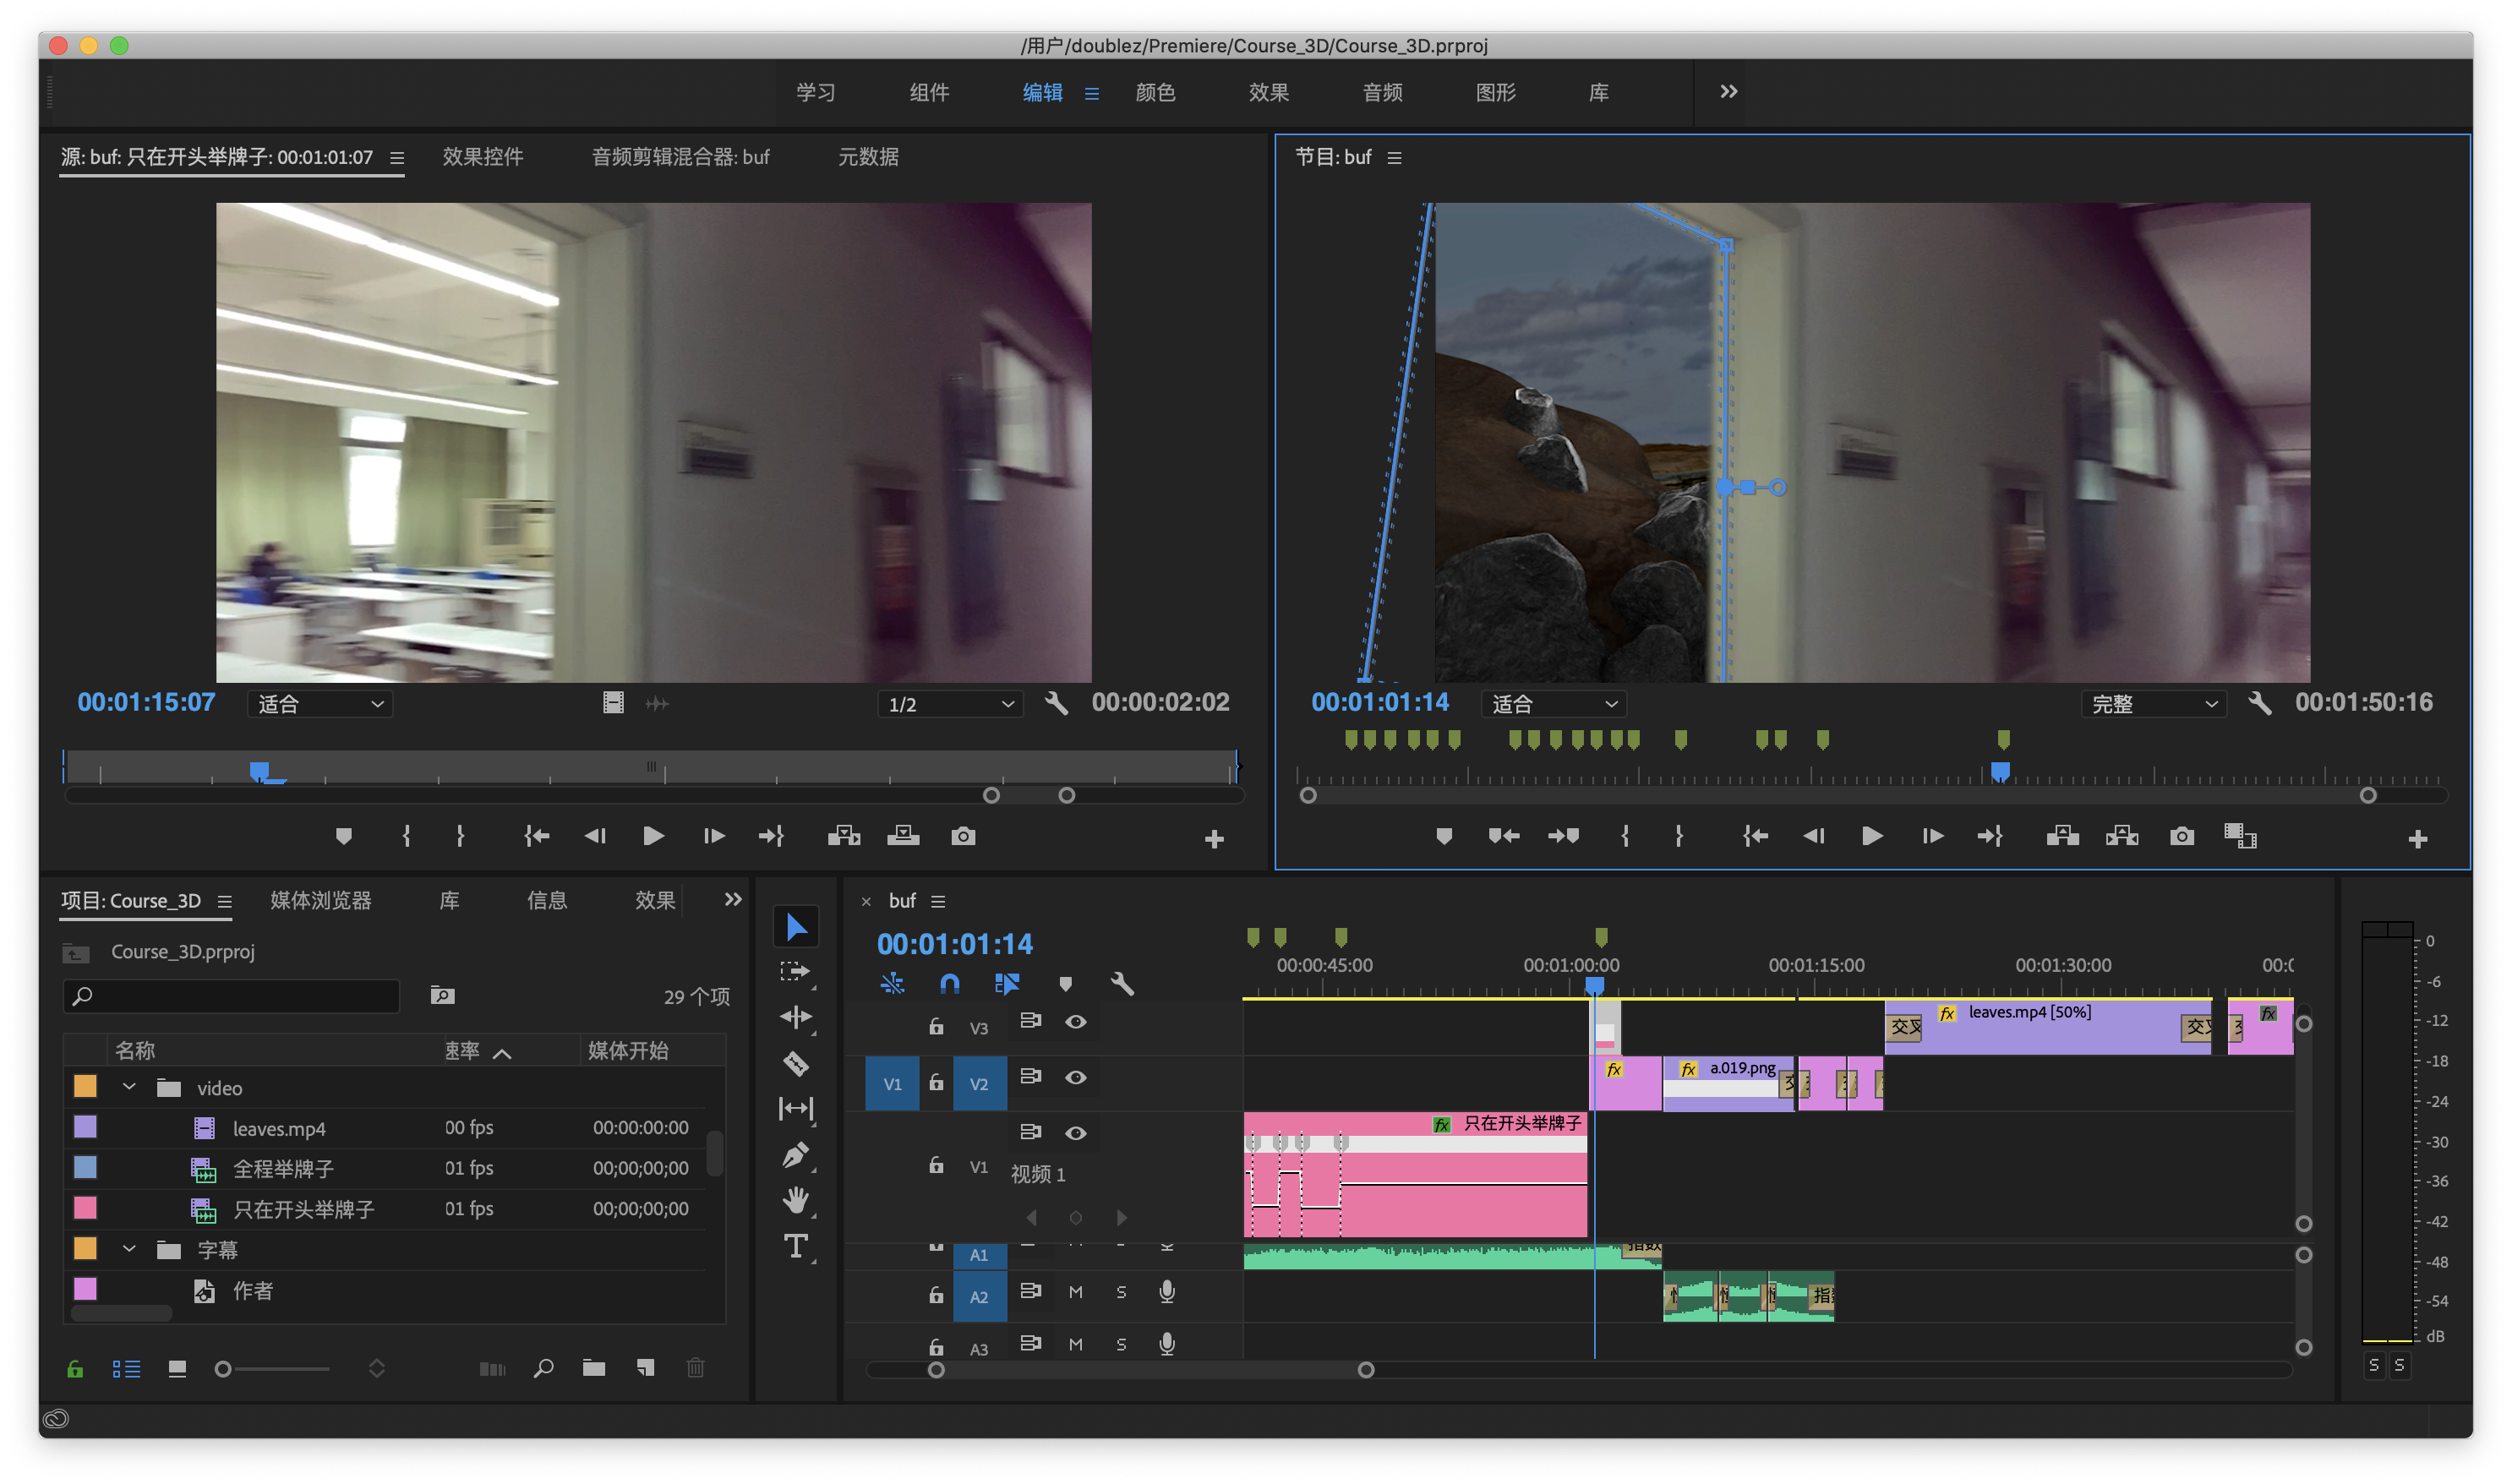Toggle V3 track output eye icon
This screenshot has width=2512, height=1484.
click(x=1075, y=1022)
